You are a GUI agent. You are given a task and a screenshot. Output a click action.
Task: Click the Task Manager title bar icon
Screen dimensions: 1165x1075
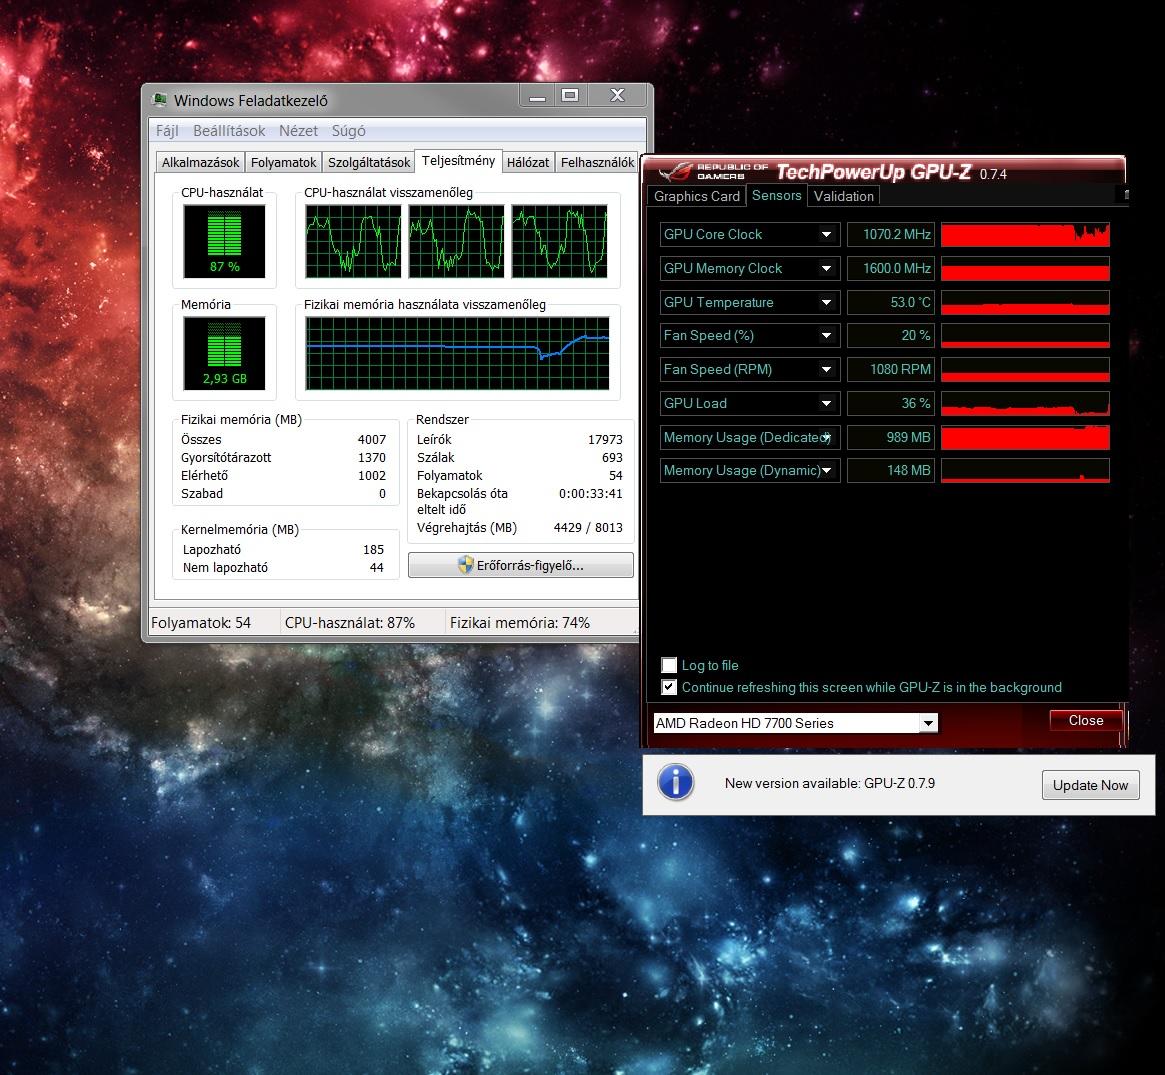pos(160,100)
